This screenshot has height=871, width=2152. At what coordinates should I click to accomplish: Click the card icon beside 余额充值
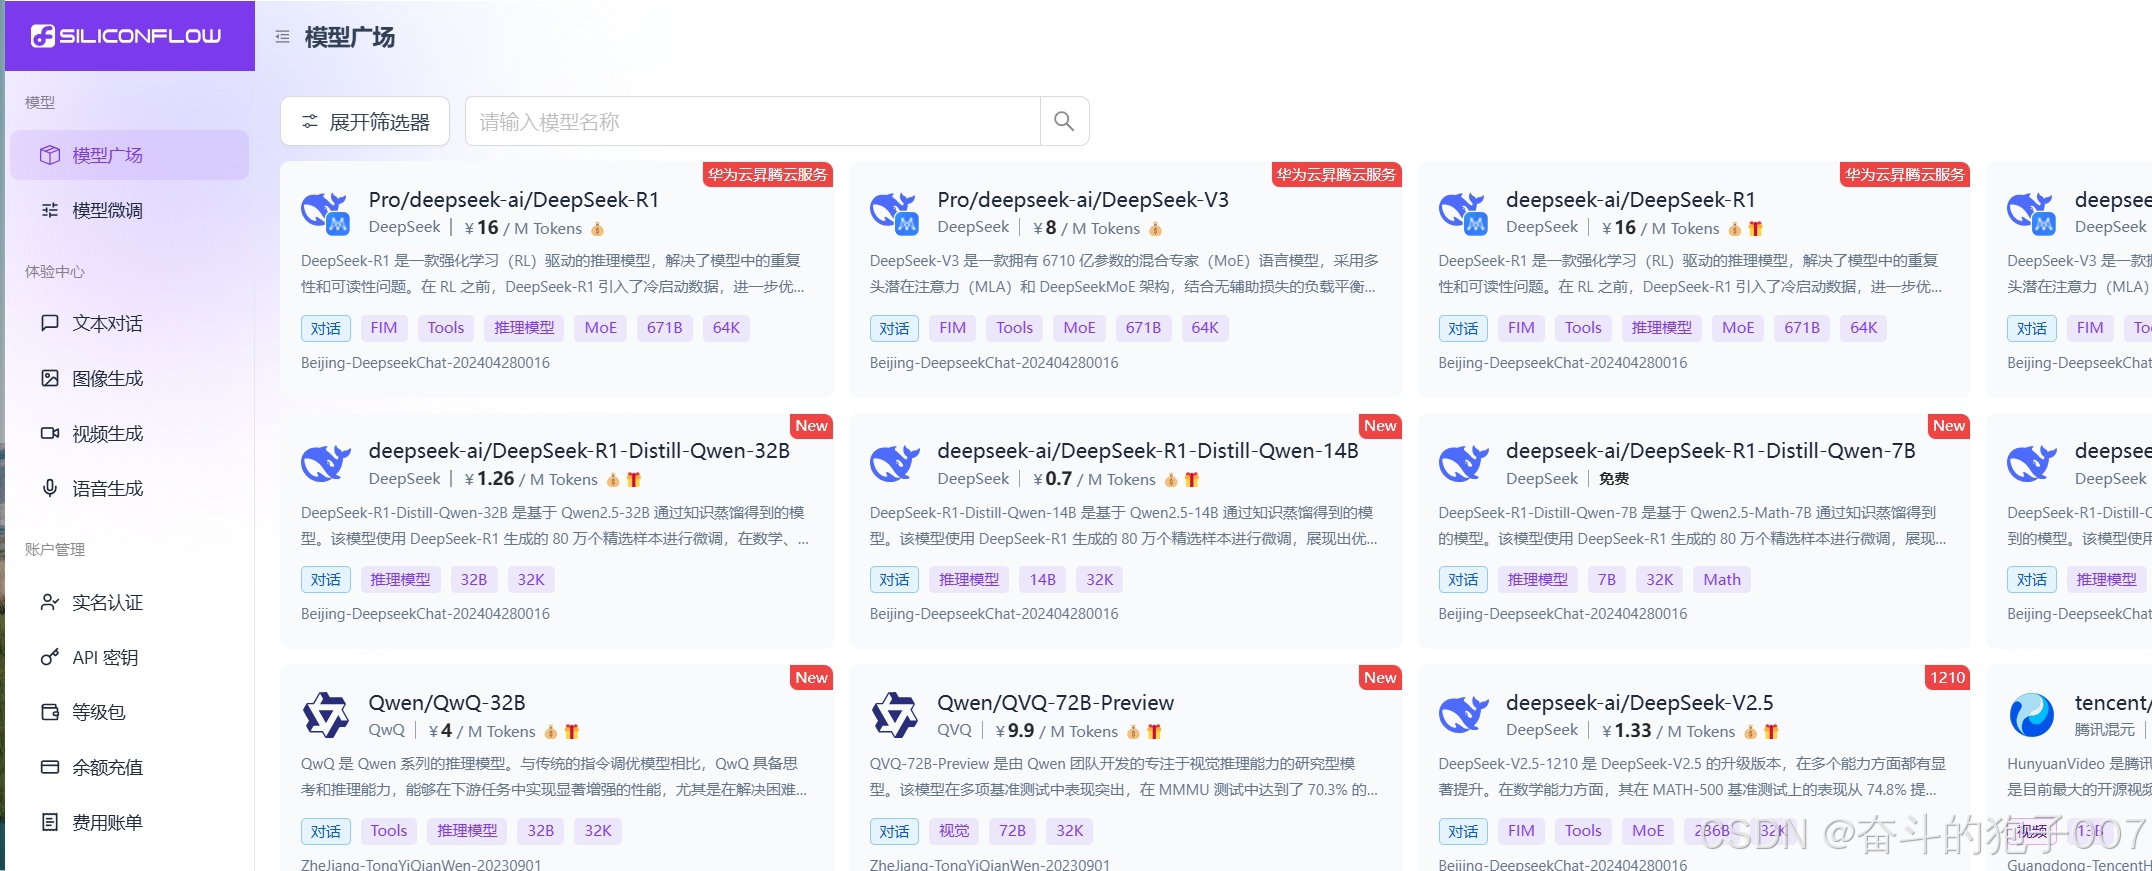pos(50,767)
